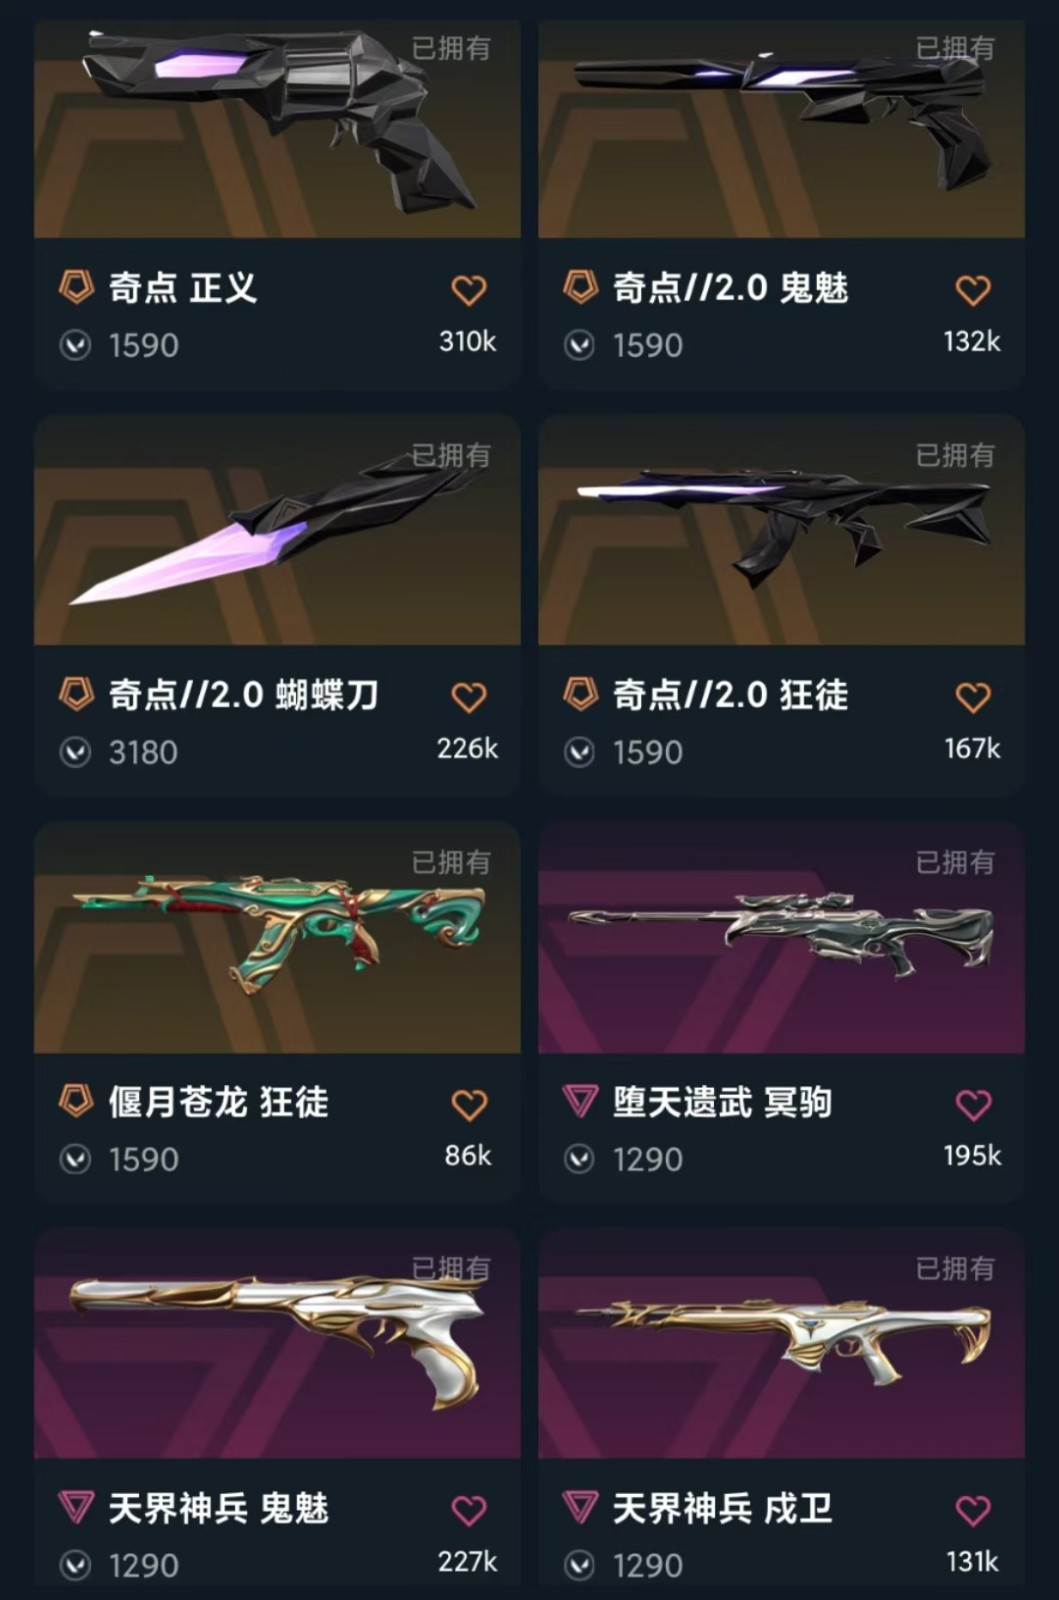Open the 堕天遗武 冥驹 sniper image
The image size is (1059, 1600).
click(x=781, y=937)
